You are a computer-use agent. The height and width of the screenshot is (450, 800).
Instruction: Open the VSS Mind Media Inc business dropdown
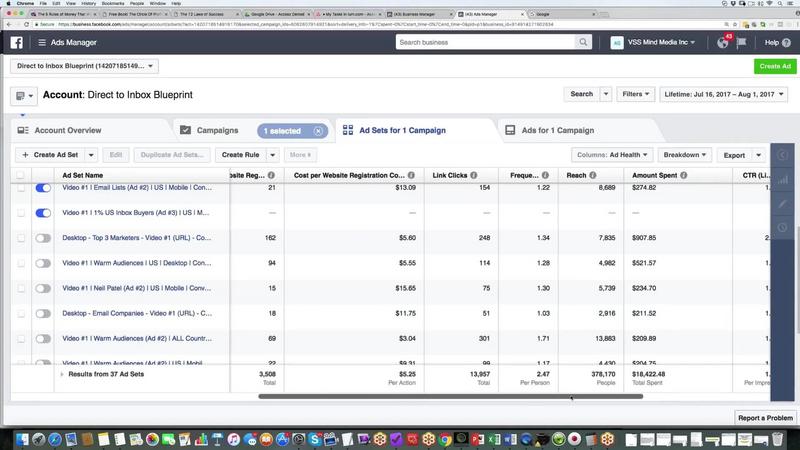661,42
